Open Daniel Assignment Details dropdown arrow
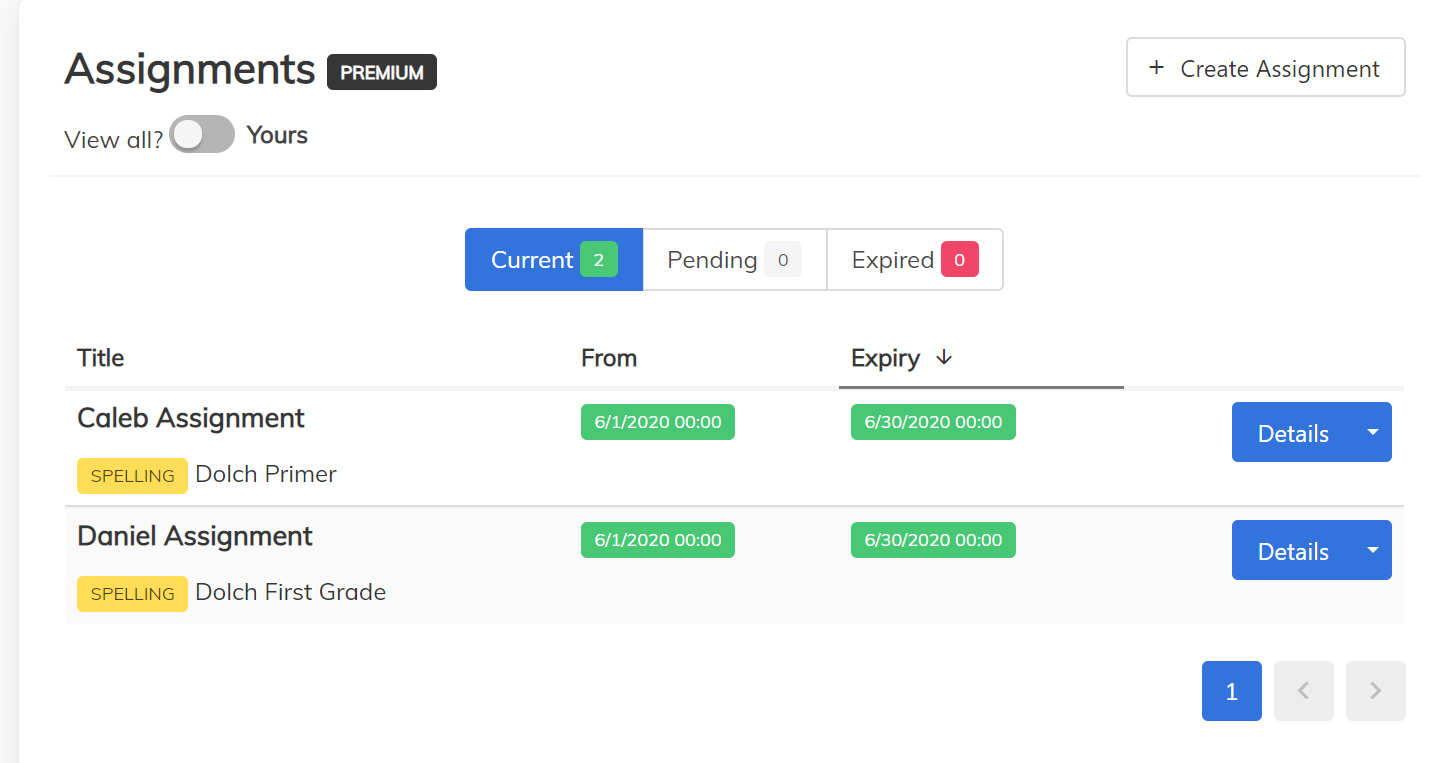The image size is (1433, 763). click(x=1372, y=550)
